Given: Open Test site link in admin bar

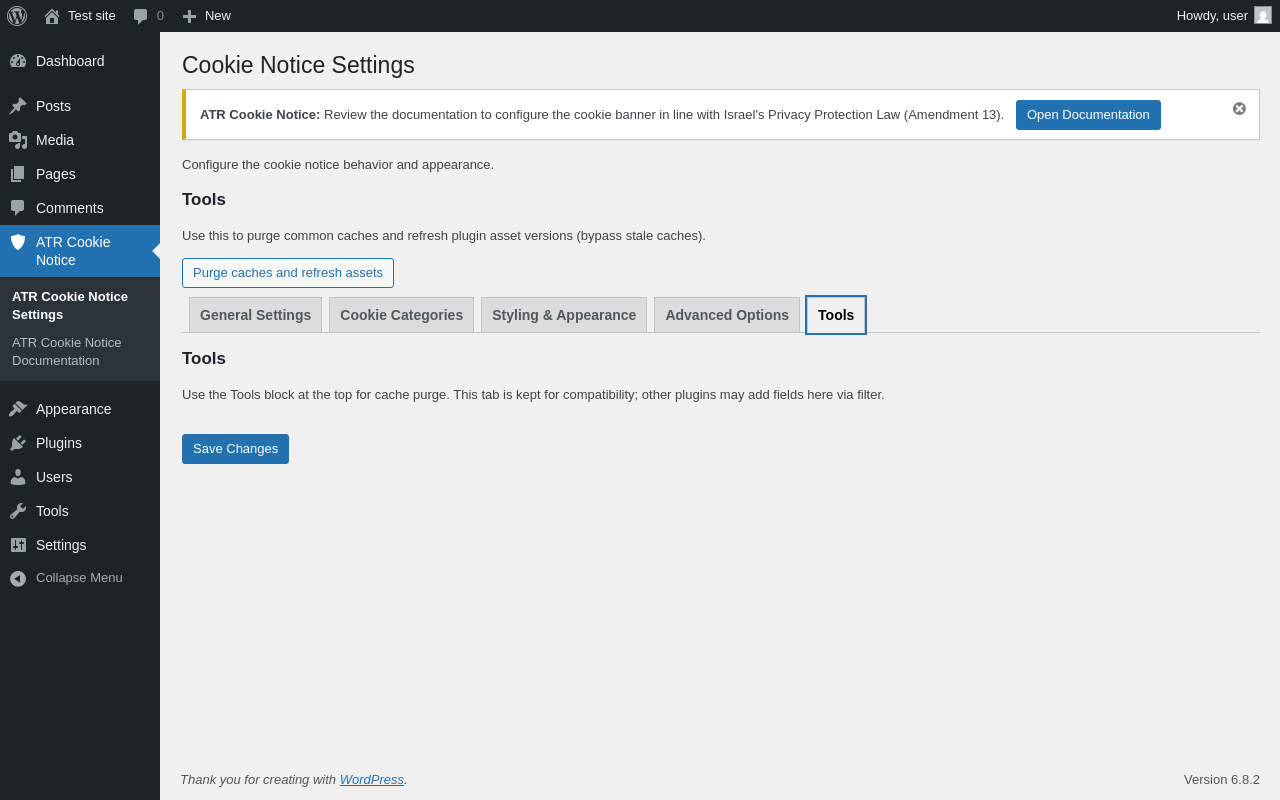Looking at the screenshot, I should tap(92, 16).
